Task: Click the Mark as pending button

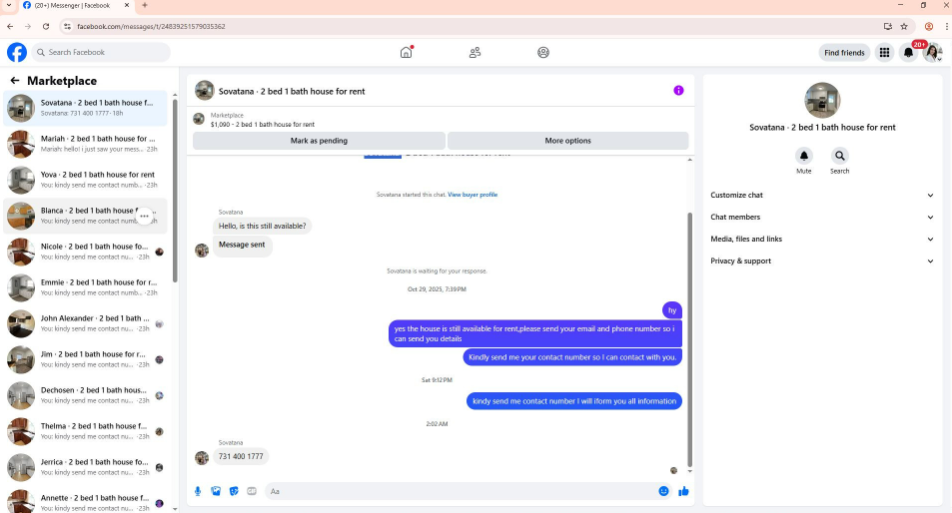Action: click(x=319, y=140)
